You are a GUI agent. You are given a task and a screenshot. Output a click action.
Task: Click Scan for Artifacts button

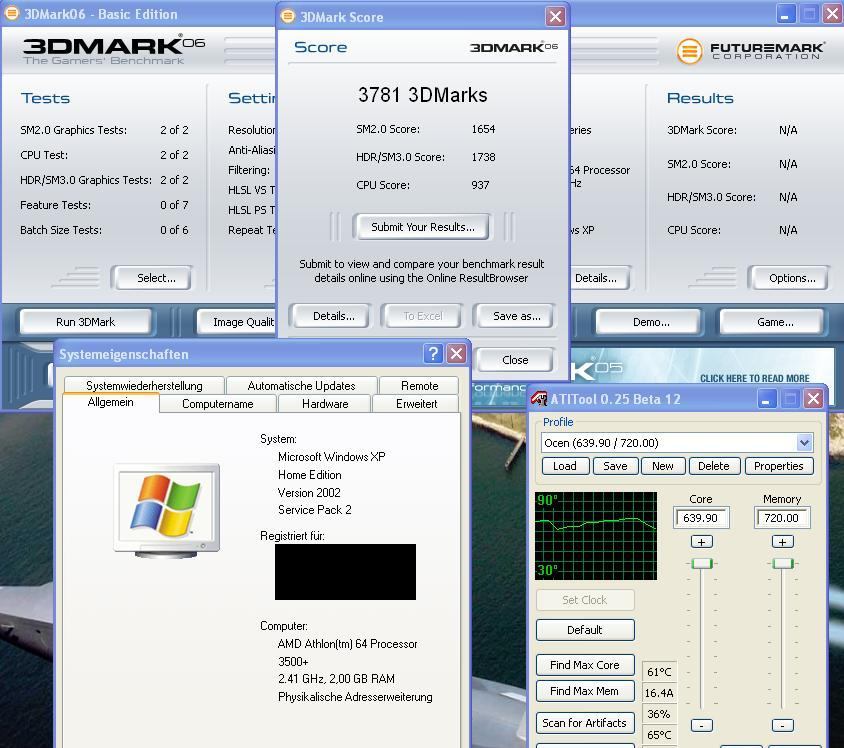click(x=585, y=723)
